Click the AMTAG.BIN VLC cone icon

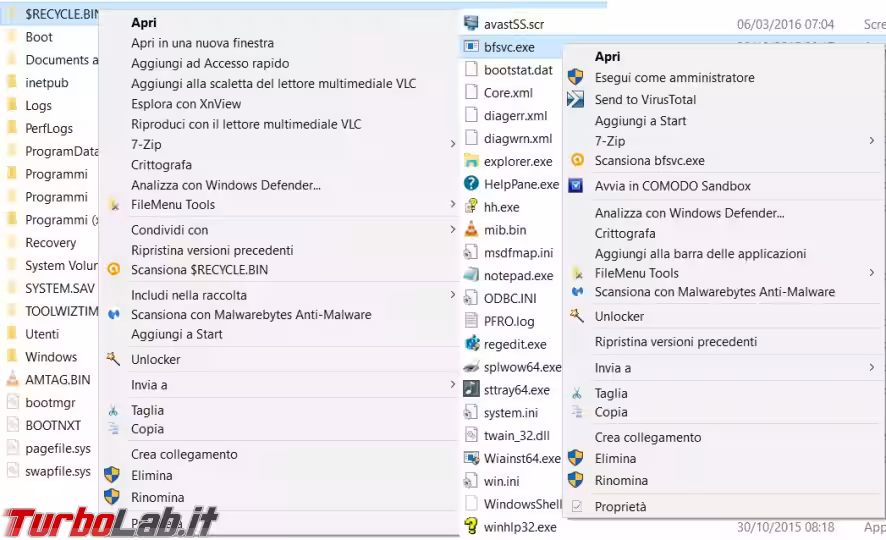[12, 379]
